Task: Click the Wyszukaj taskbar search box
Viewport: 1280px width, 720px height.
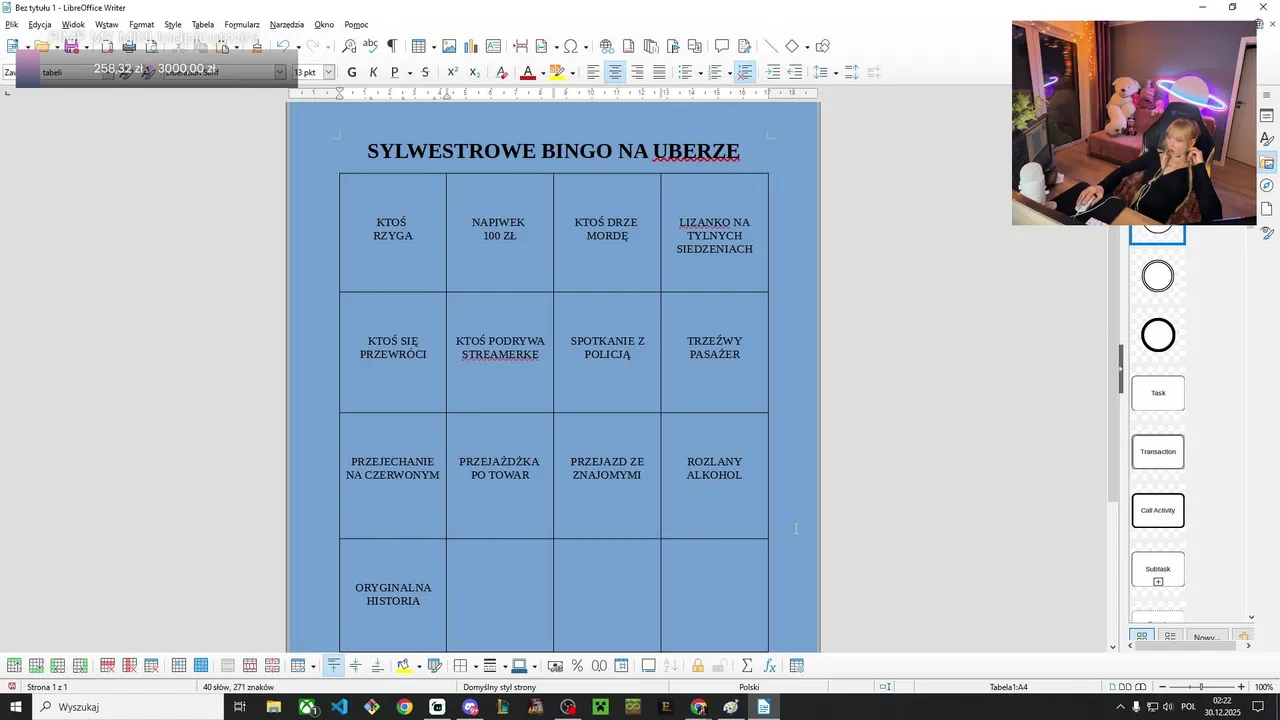Action: point(130,707)
